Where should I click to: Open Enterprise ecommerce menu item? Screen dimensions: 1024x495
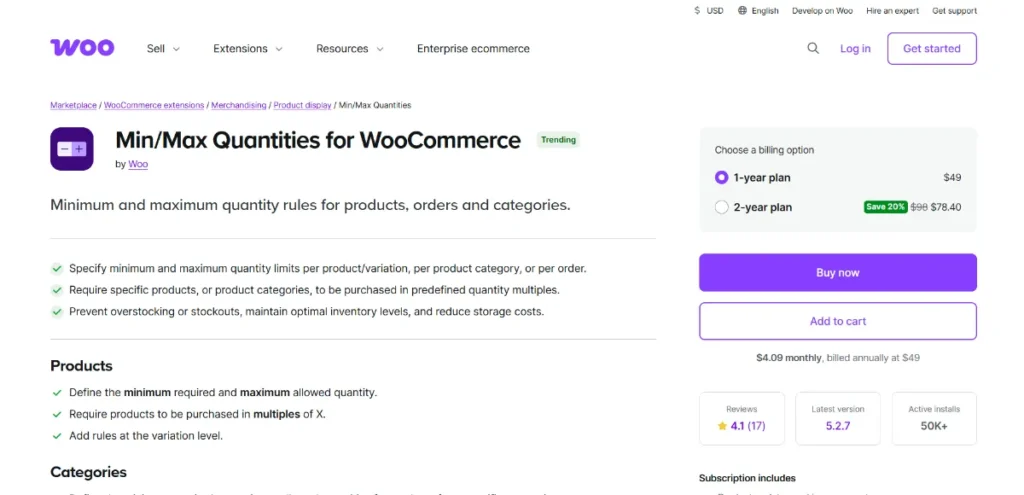coord(473,48)
